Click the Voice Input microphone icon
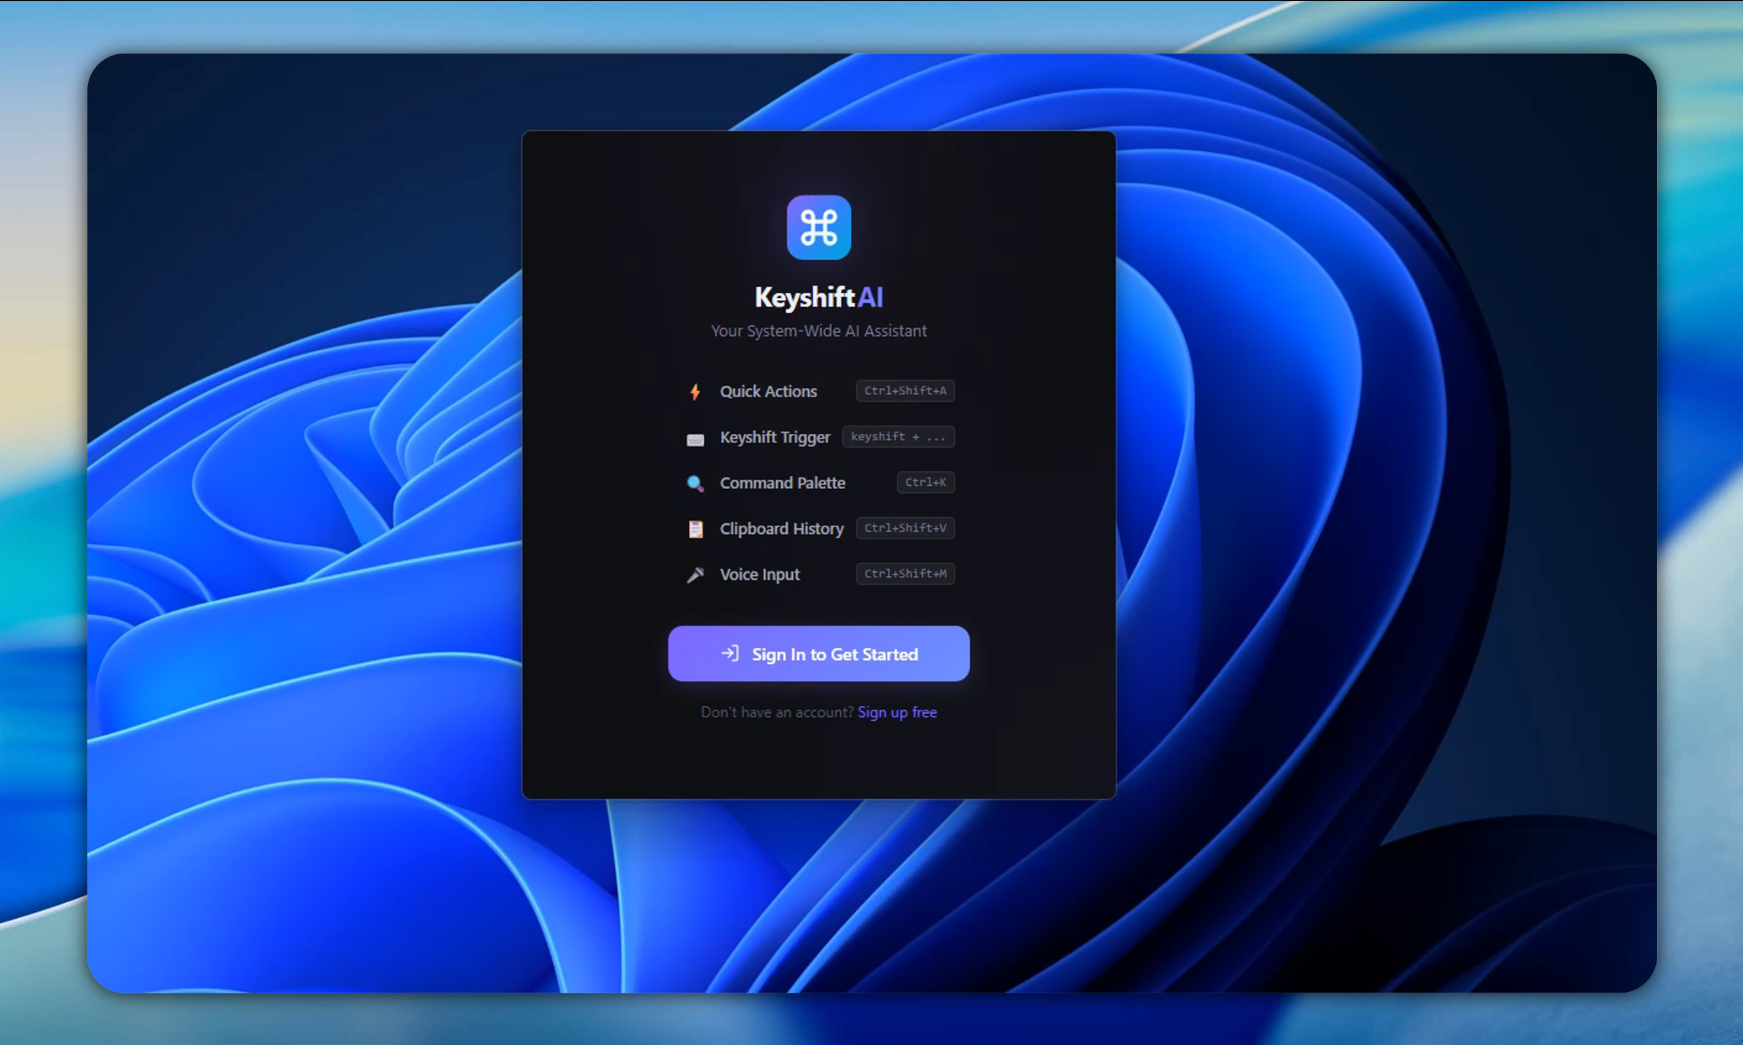Image resolution: width=1743 pixels, height=1045 pixels. (695, 574)
